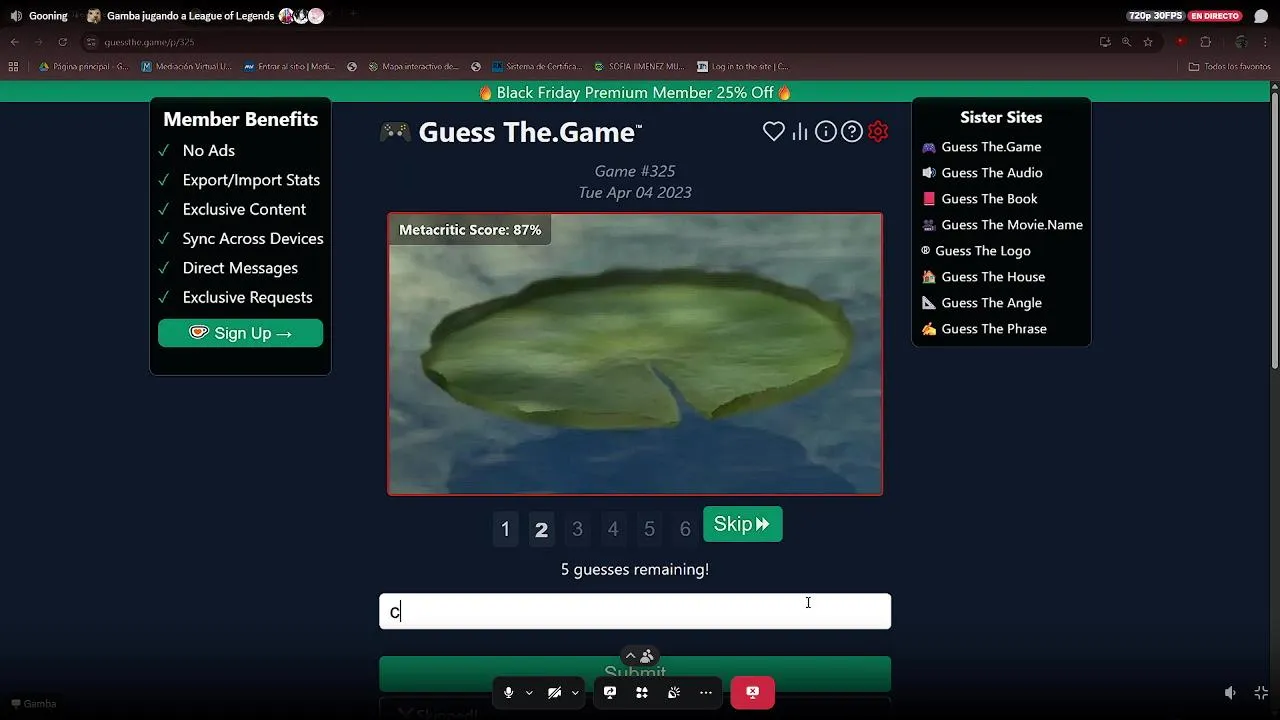1280x720 pixels.
Task: Open the 'Sistema de Certifica' bookmark
Action: point(537,67)
